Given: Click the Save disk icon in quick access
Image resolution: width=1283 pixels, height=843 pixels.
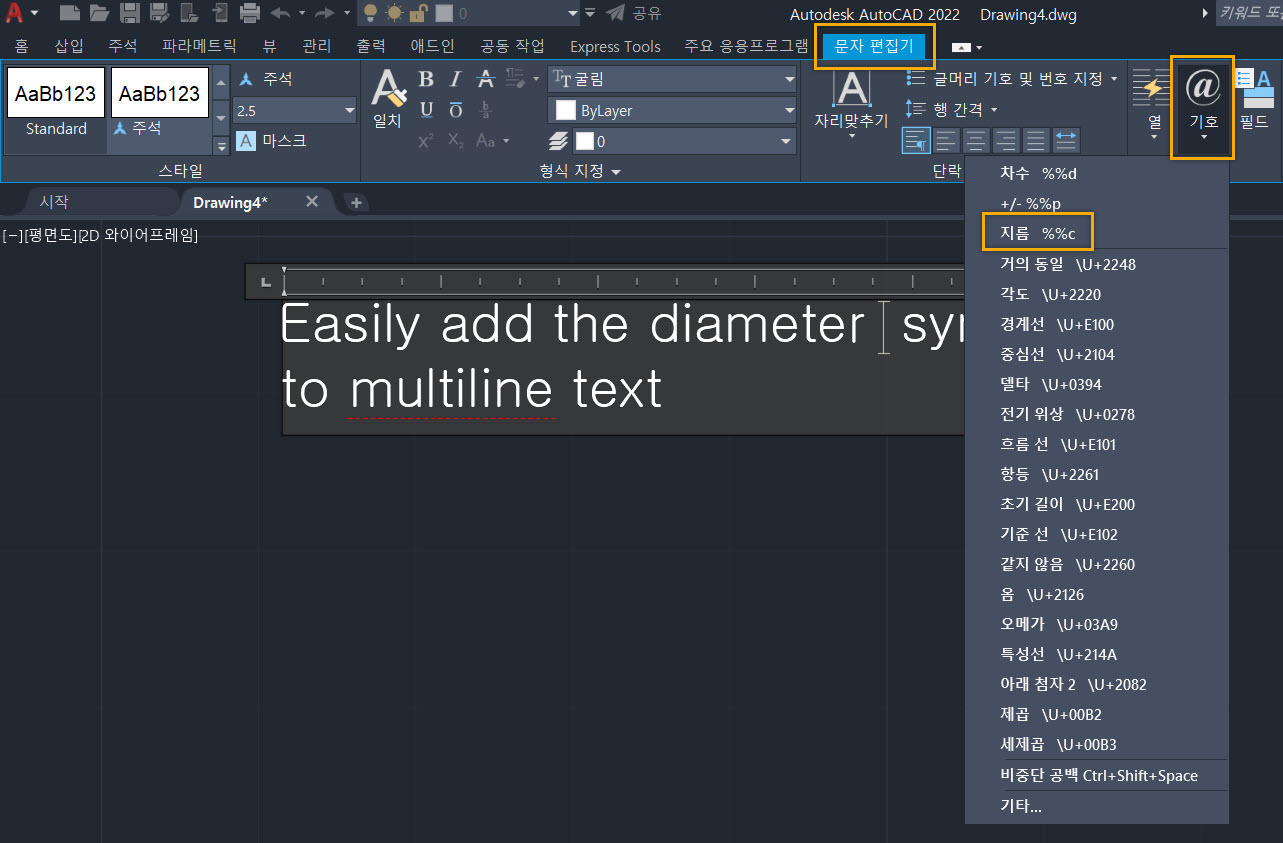Looking at the screenshot, I should 130,14.
